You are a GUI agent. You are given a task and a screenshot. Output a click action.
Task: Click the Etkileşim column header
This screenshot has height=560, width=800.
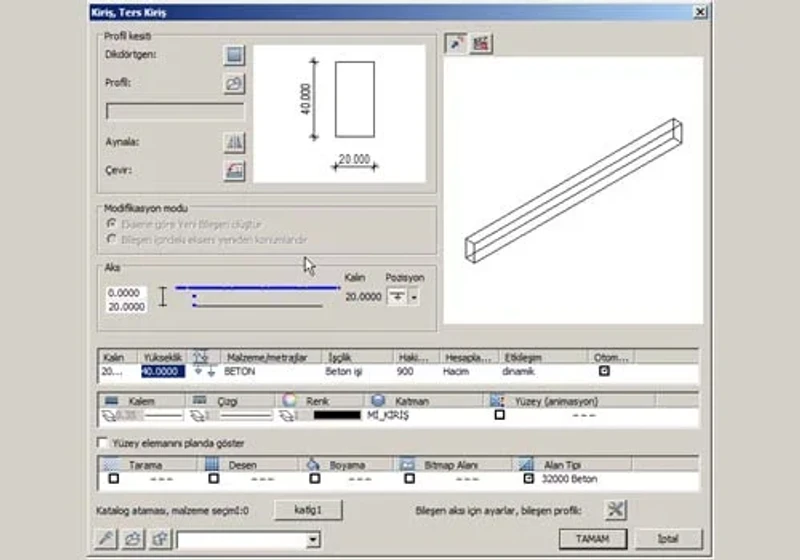[x=542, y=357]
